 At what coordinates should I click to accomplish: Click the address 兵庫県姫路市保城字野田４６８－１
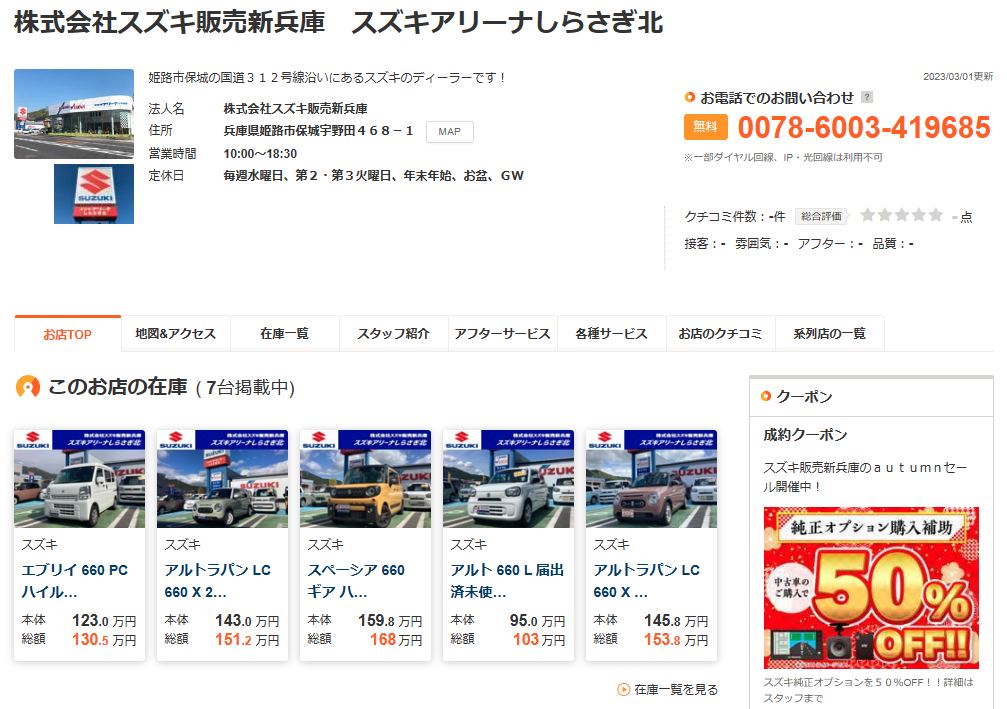319,131
